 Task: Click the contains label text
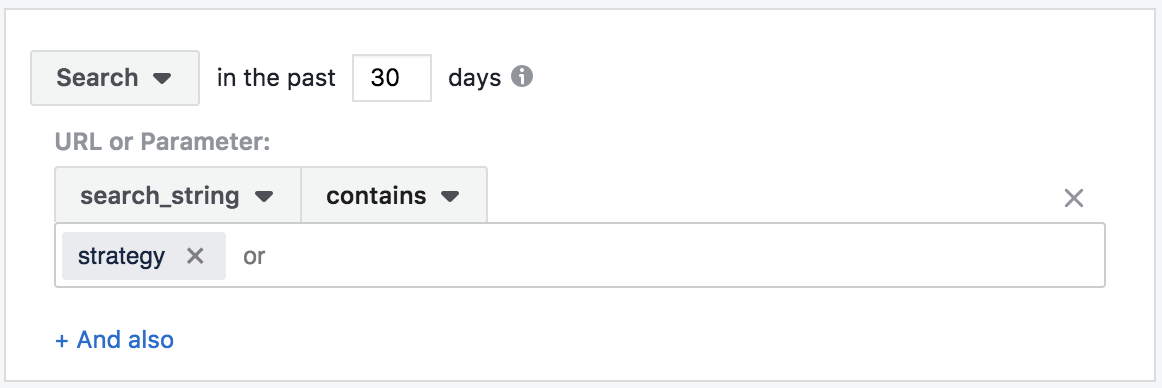click(x=376, y=195)
